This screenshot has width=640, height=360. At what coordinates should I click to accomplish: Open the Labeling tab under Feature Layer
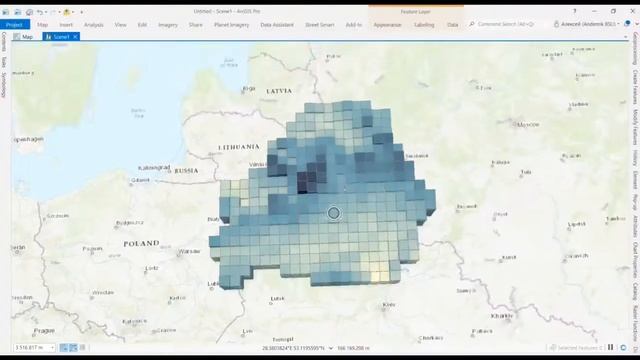424,24
